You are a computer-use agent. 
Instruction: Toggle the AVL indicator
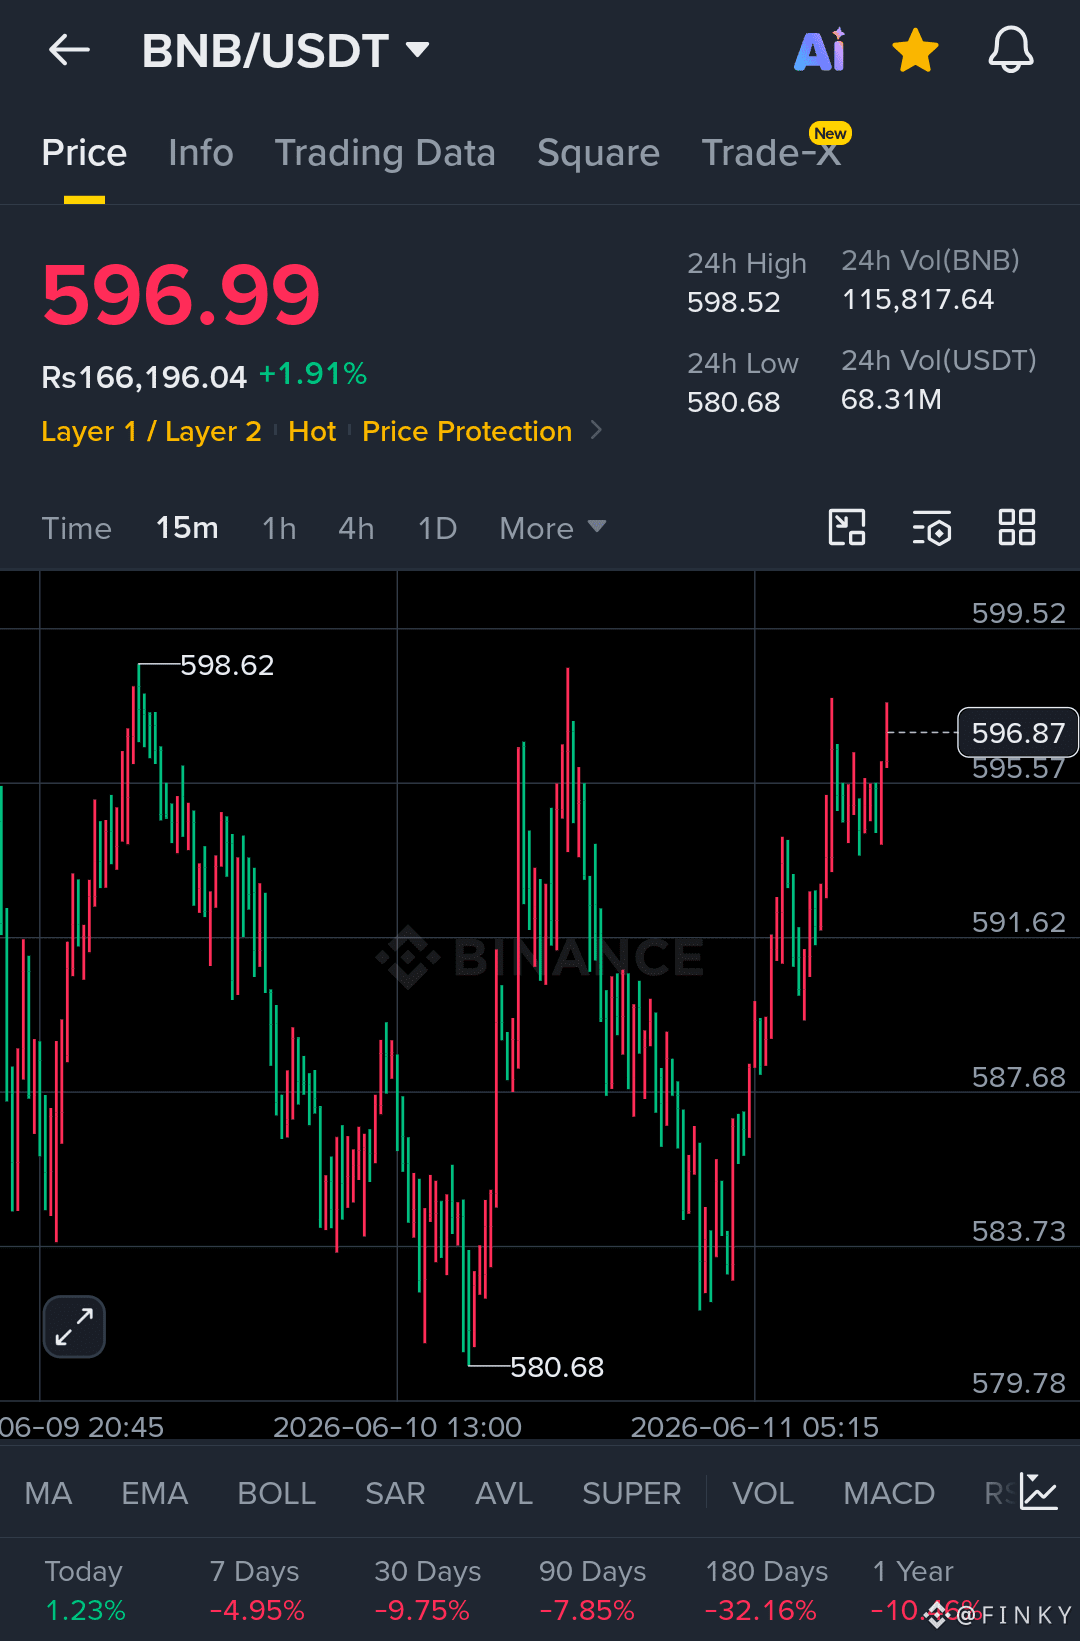click(504, 1493)
